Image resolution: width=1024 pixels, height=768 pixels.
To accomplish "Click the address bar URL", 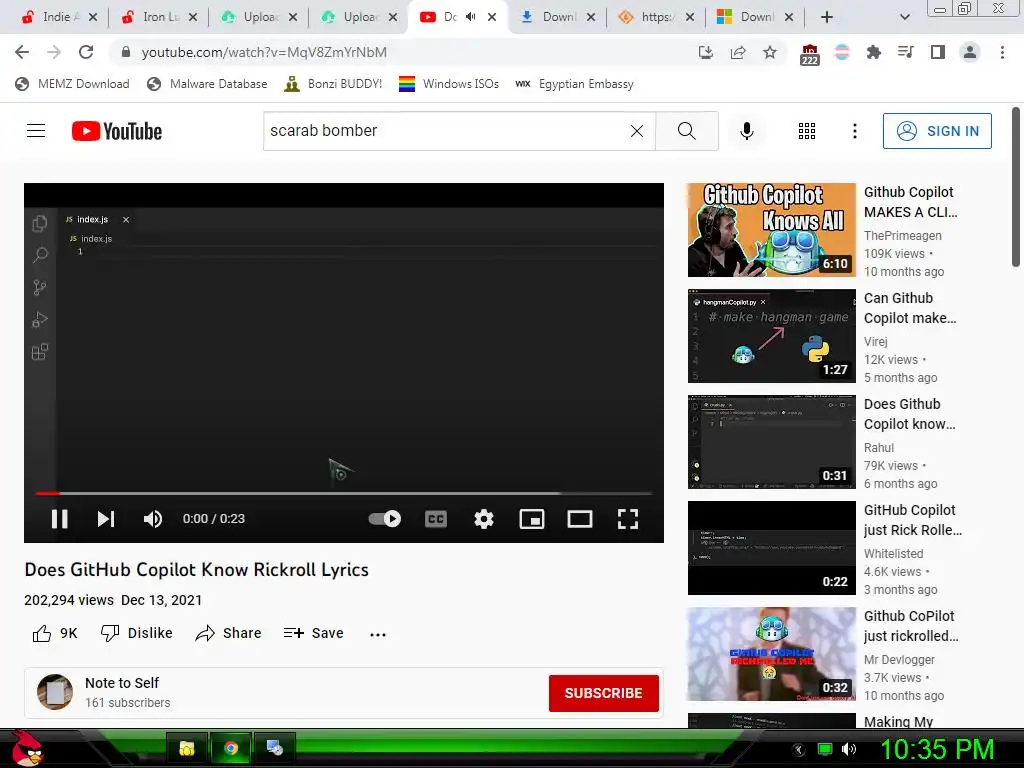I will coord(264,52).
